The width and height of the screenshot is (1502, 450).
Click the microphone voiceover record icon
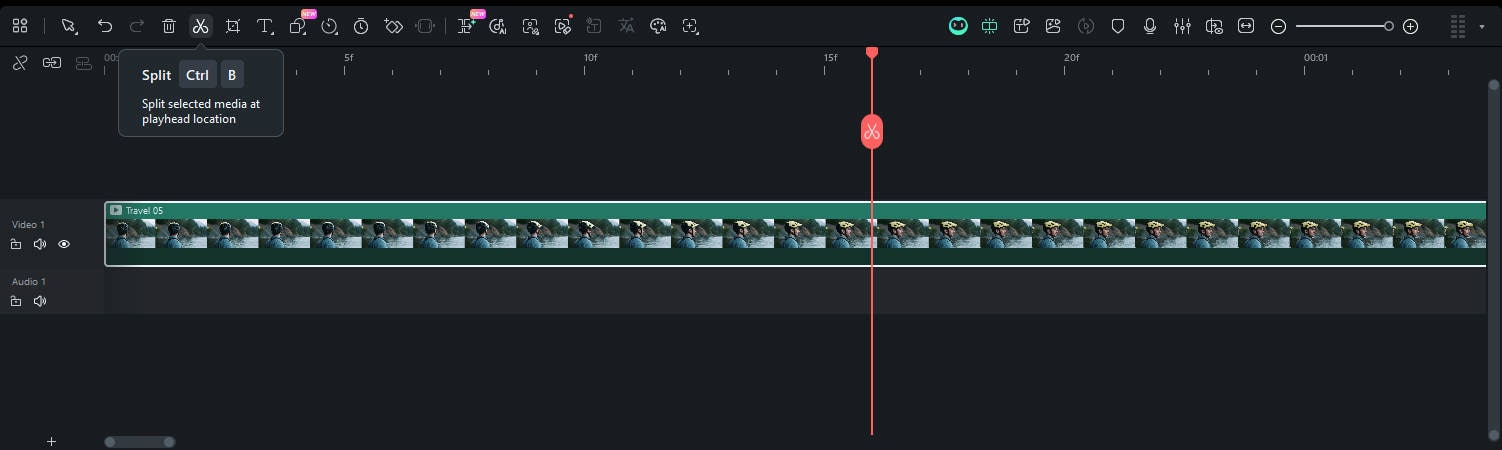pos(1150,27)
